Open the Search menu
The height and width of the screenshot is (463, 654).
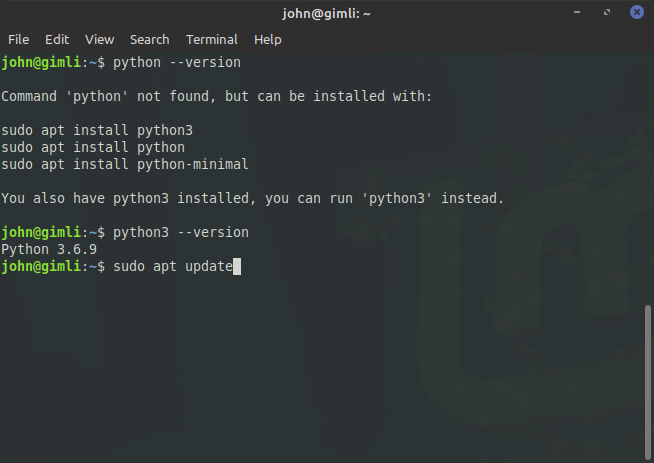point(149,40)
